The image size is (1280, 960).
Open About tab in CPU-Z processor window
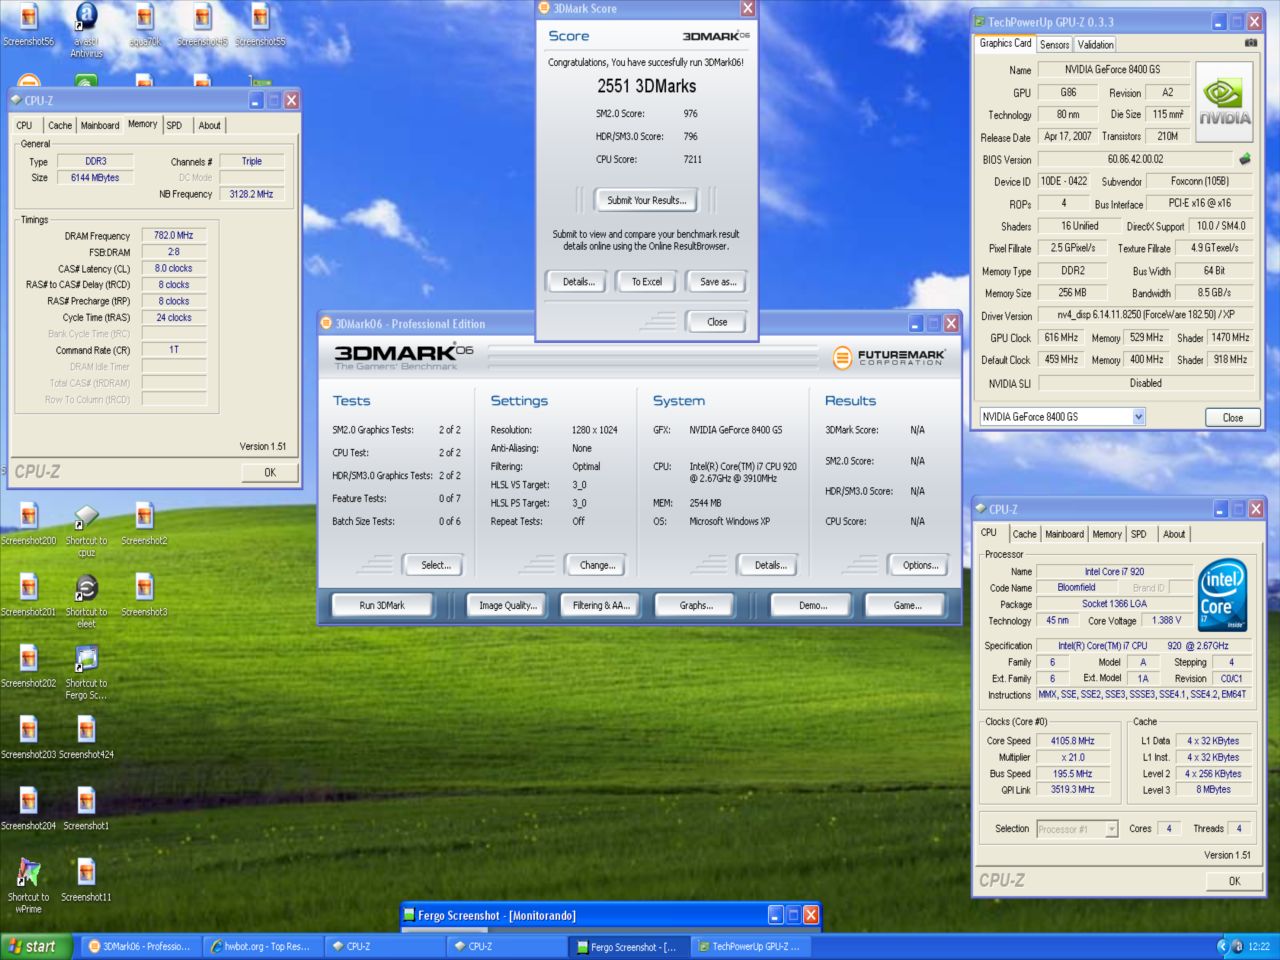click(x=1174, y=534)
